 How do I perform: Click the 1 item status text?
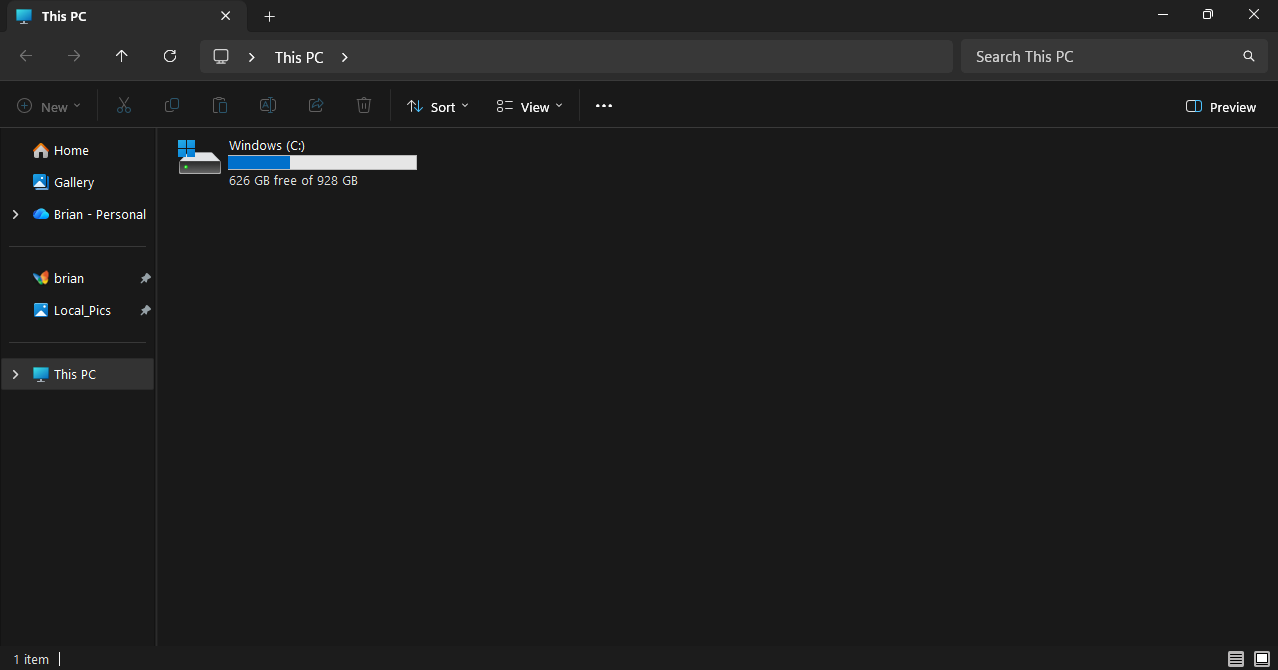pyautogui.click(x=31, y=659)
